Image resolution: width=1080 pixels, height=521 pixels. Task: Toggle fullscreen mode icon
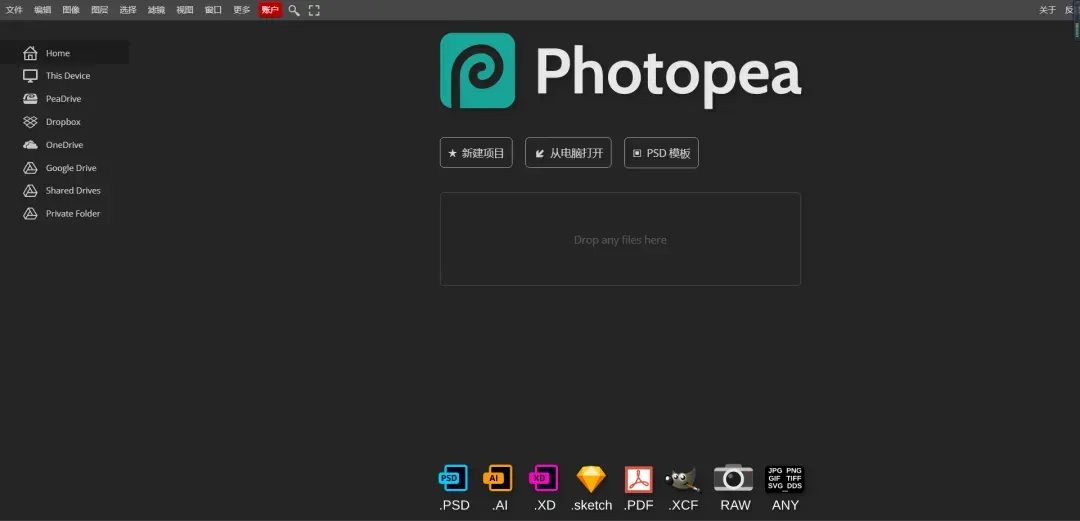click(x=314, y=10)
